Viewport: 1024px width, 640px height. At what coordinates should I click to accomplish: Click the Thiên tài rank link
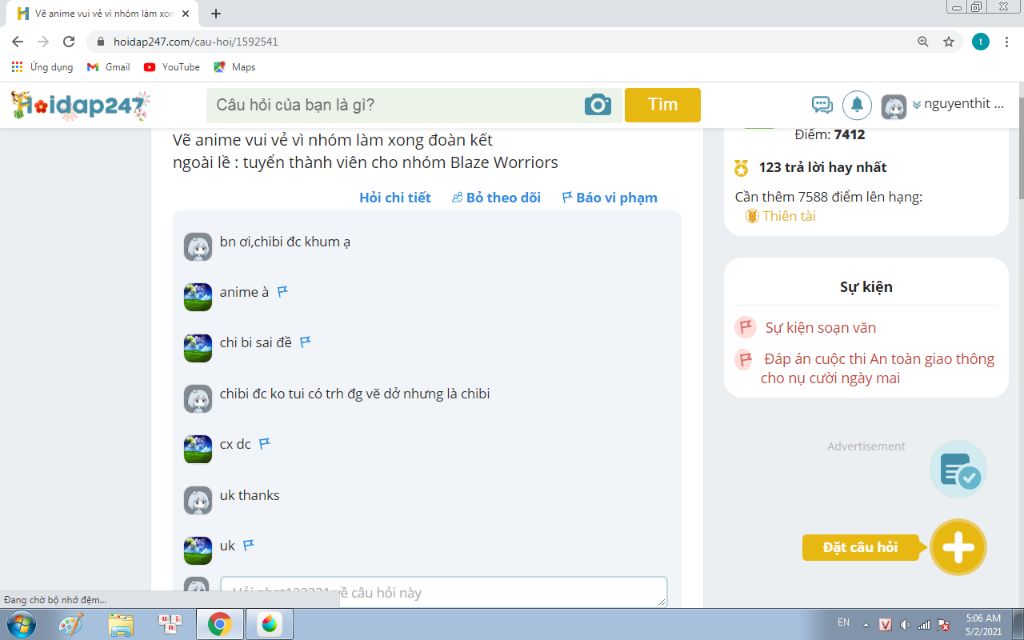[x=788, y=216]
